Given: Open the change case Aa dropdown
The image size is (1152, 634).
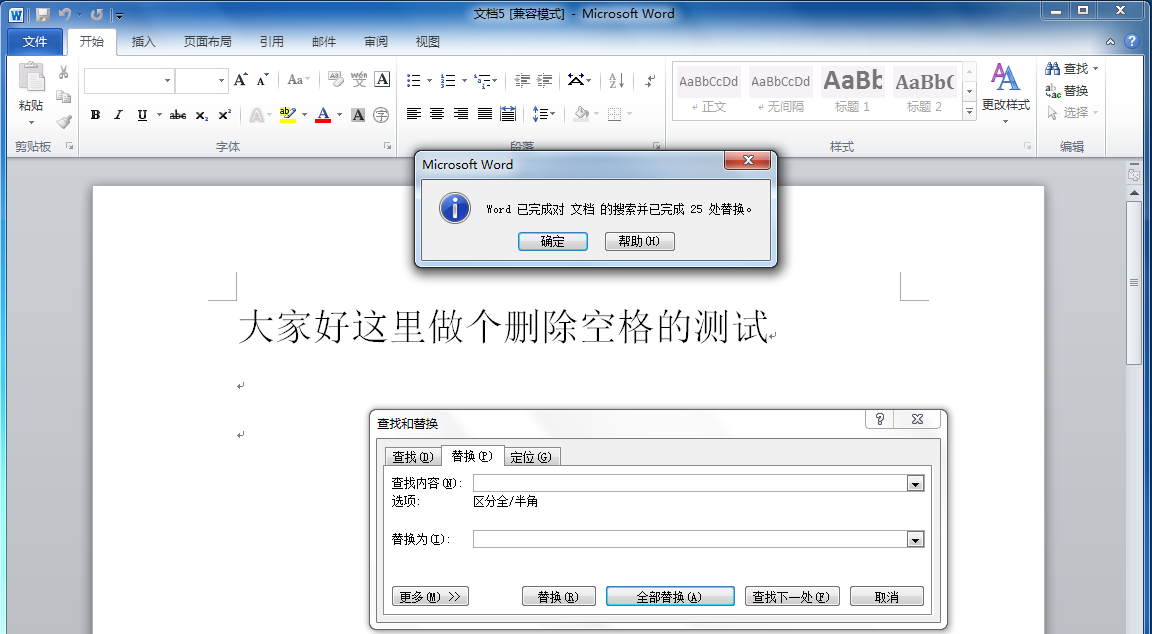Looking at the screenshot, I should click(x=298, y=79).
